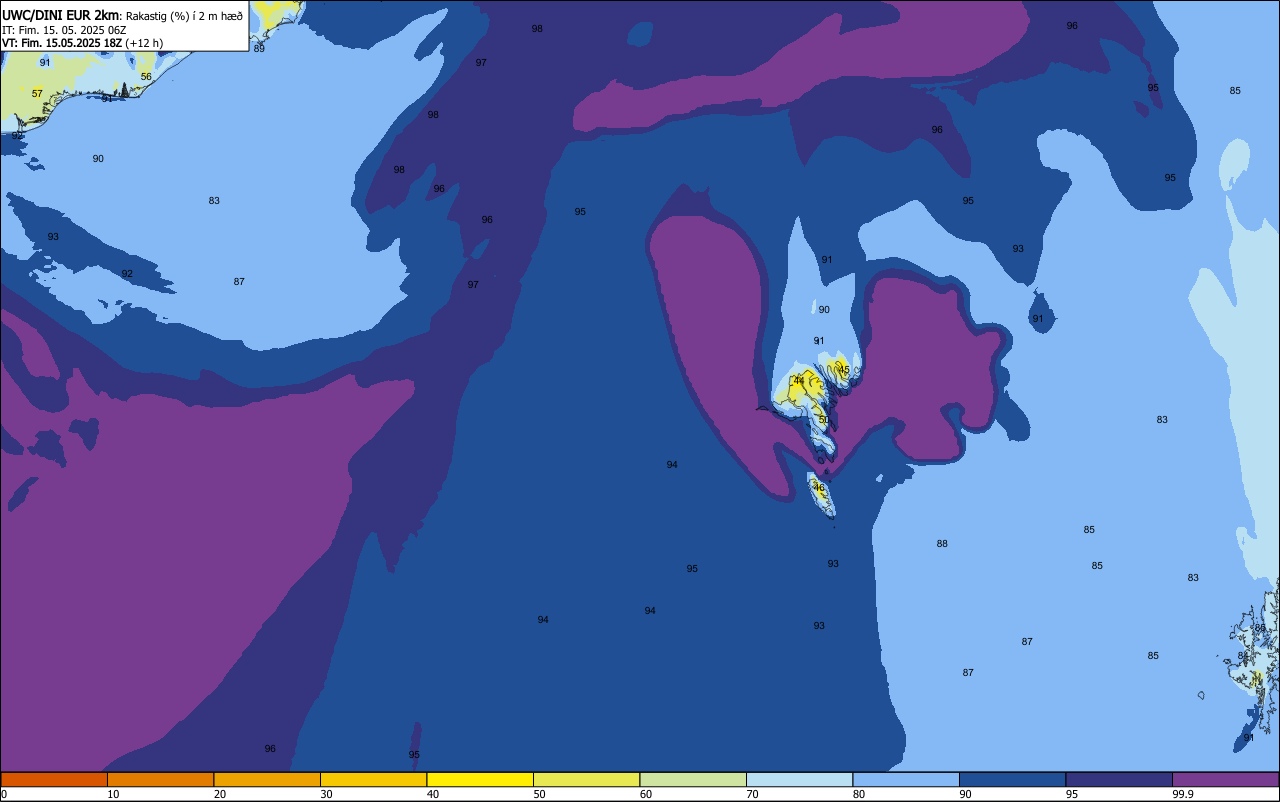Click the 95–99.9 navy legend swatch
Image resolution: width=1280 pixels, height=802 pixels.
(1119, 779)
